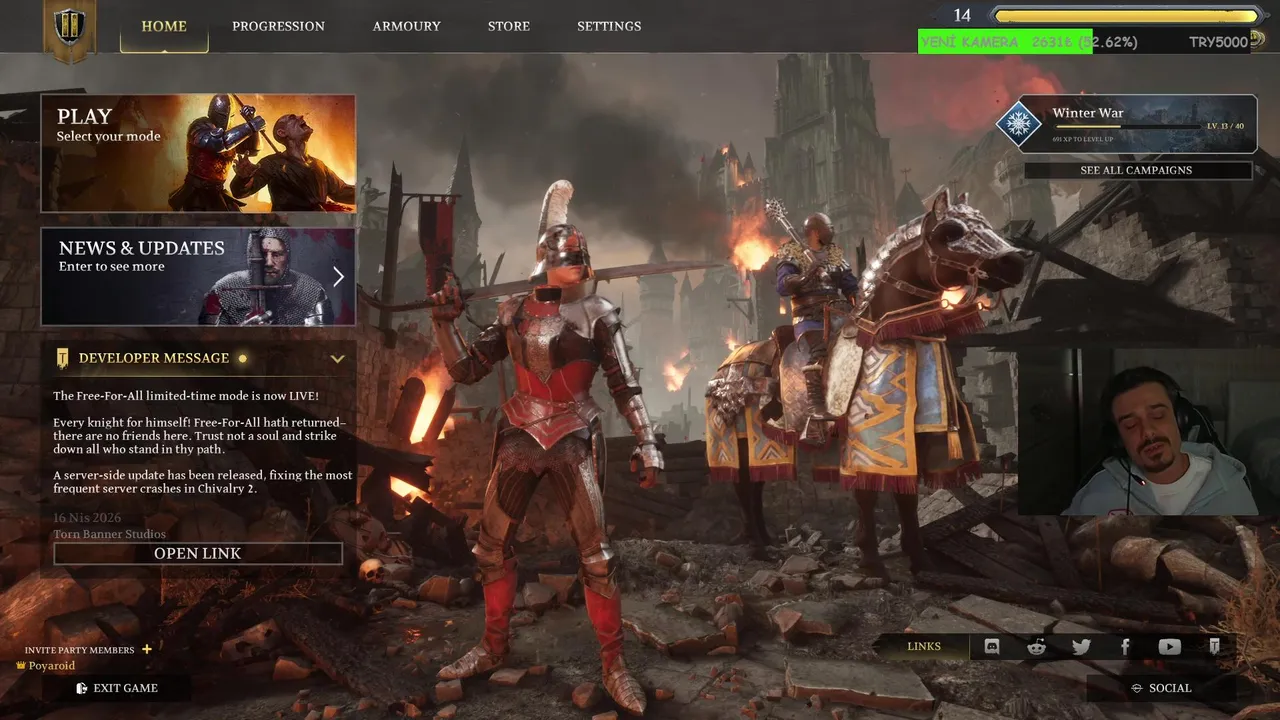1280x720 pixels.
Task: Open the Play select your mode card
Action: 198,153
